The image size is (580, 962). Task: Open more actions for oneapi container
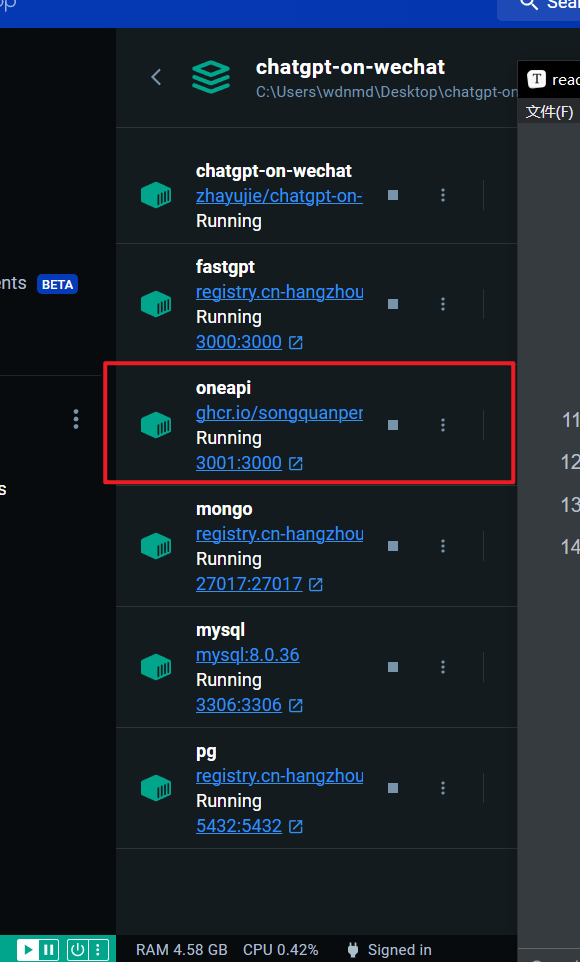point(443,425)
